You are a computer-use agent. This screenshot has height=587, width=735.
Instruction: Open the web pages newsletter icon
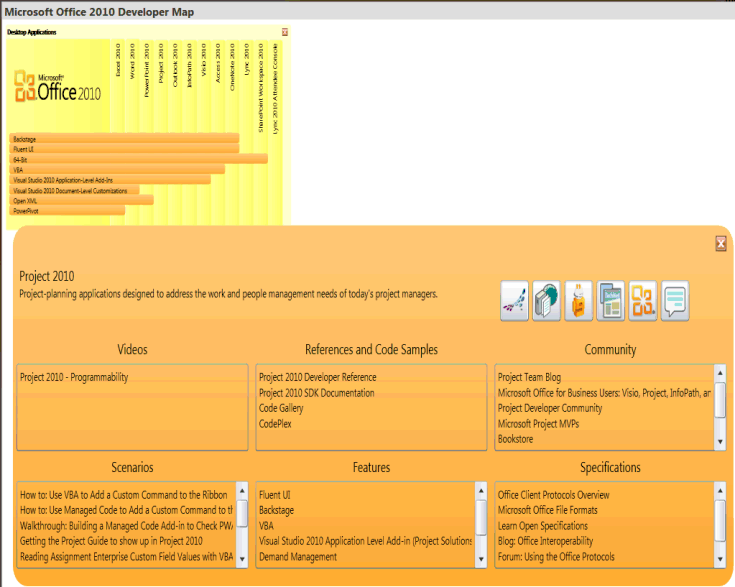tap(610, 301)
